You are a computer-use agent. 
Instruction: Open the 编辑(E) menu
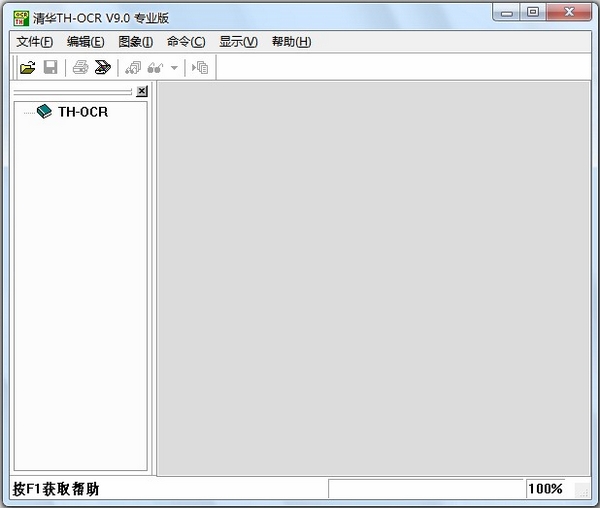[x=85, y=41]
